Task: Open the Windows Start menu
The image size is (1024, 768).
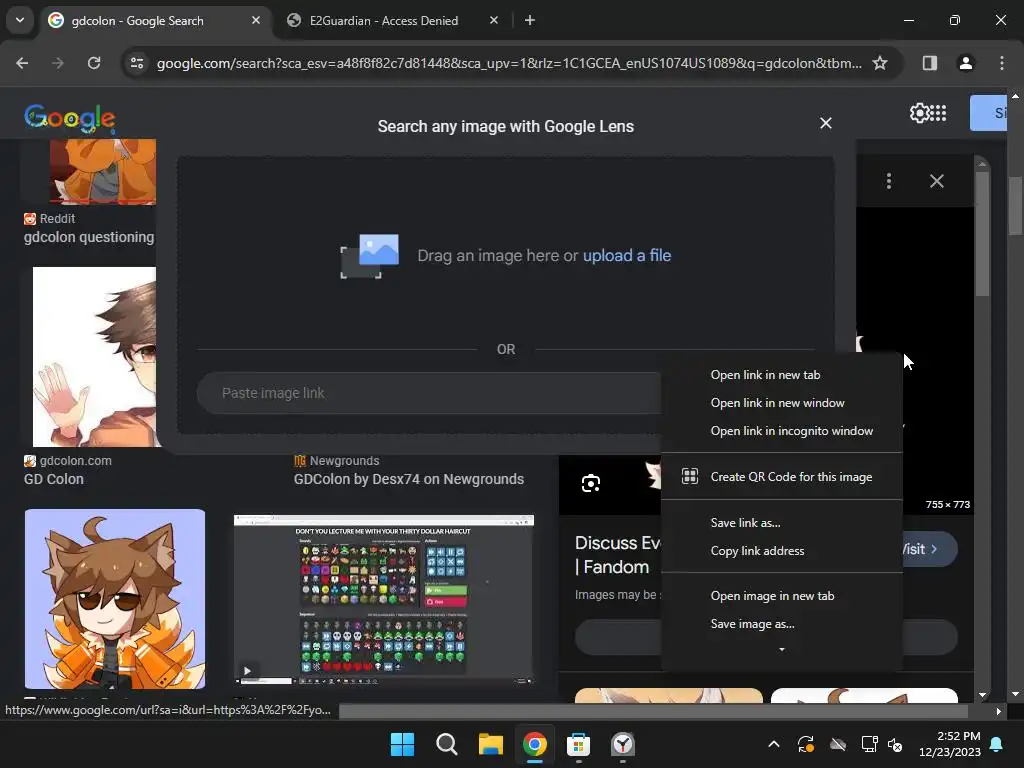Action: (402, 744)
